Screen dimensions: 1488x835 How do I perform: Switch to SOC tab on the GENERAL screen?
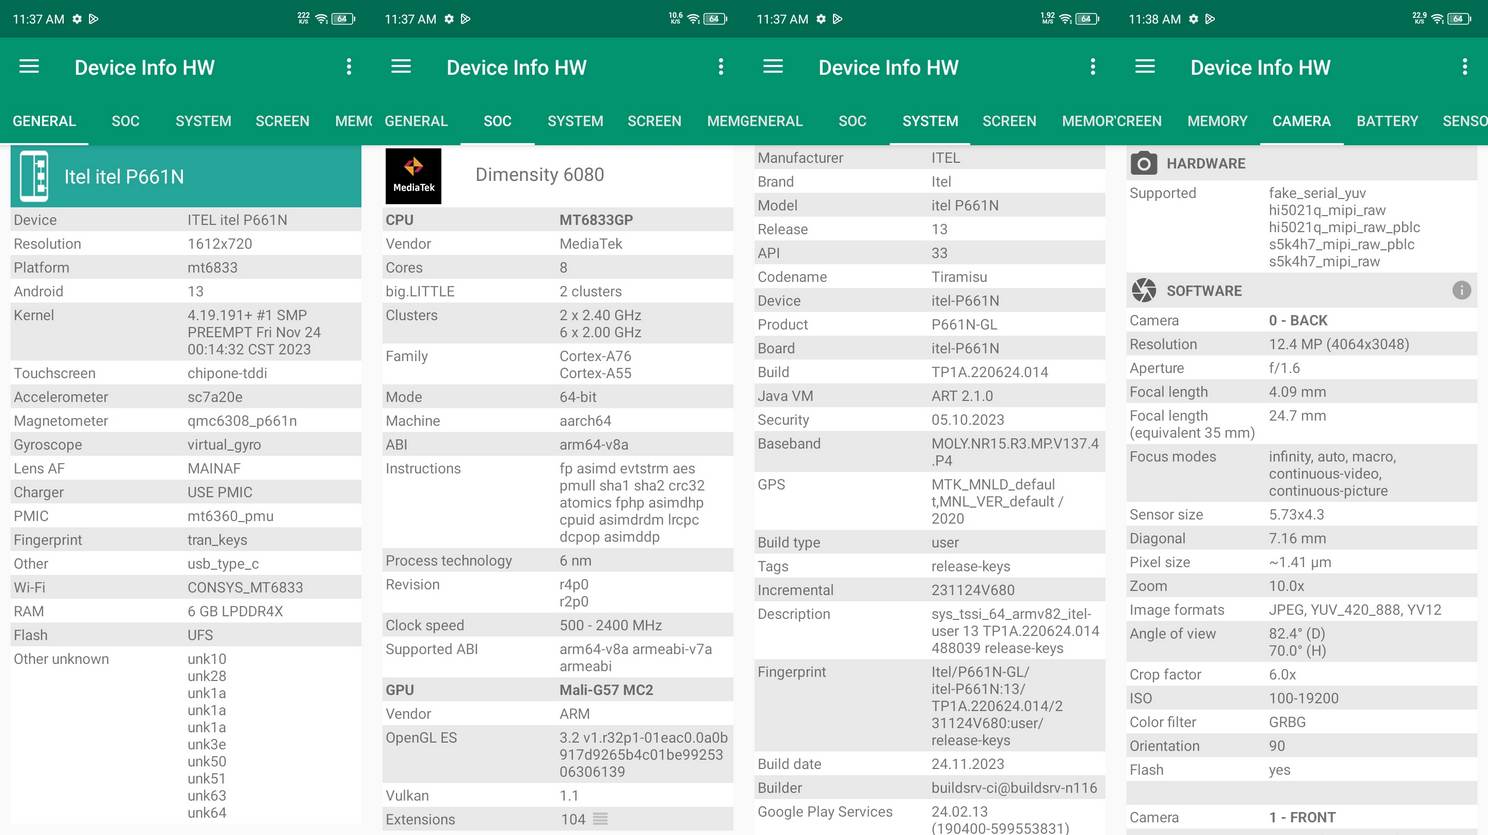click(125, 121)
